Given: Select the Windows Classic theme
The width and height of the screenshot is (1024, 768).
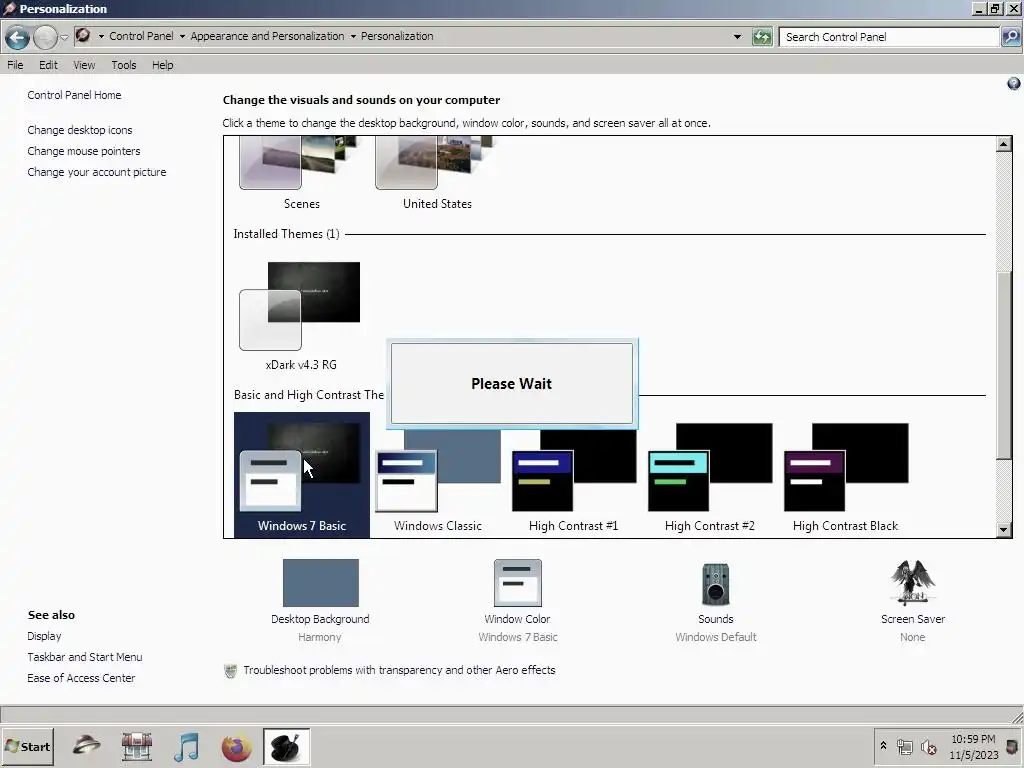Looking at the screenshot, I should [x=438, y=479].
